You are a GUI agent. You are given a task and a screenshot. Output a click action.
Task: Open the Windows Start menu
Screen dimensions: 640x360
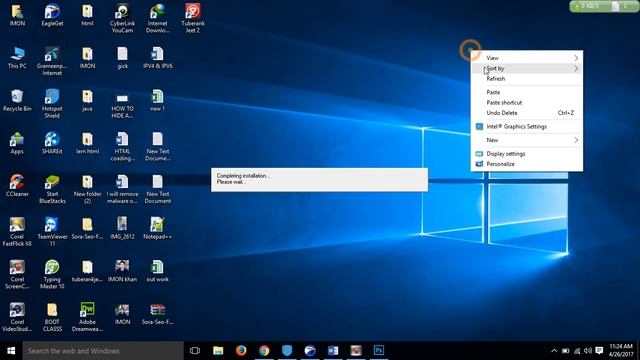coord(11,351)
